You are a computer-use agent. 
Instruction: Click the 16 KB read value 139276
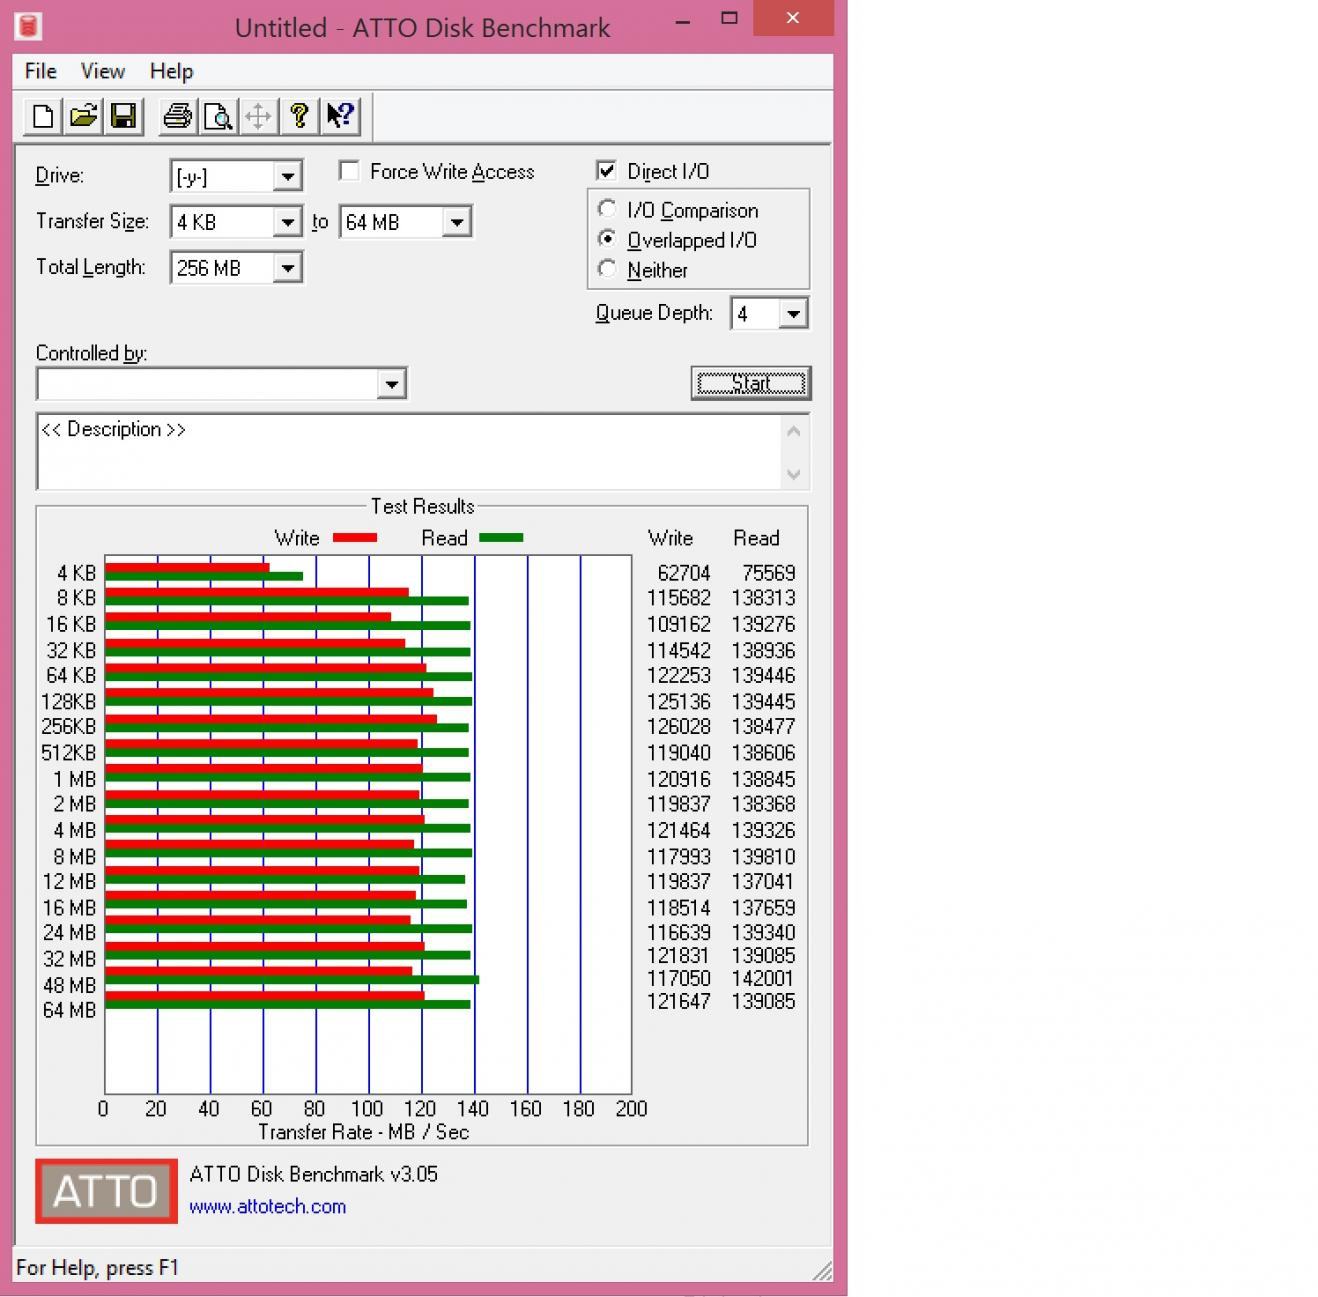tap(763, 624)
